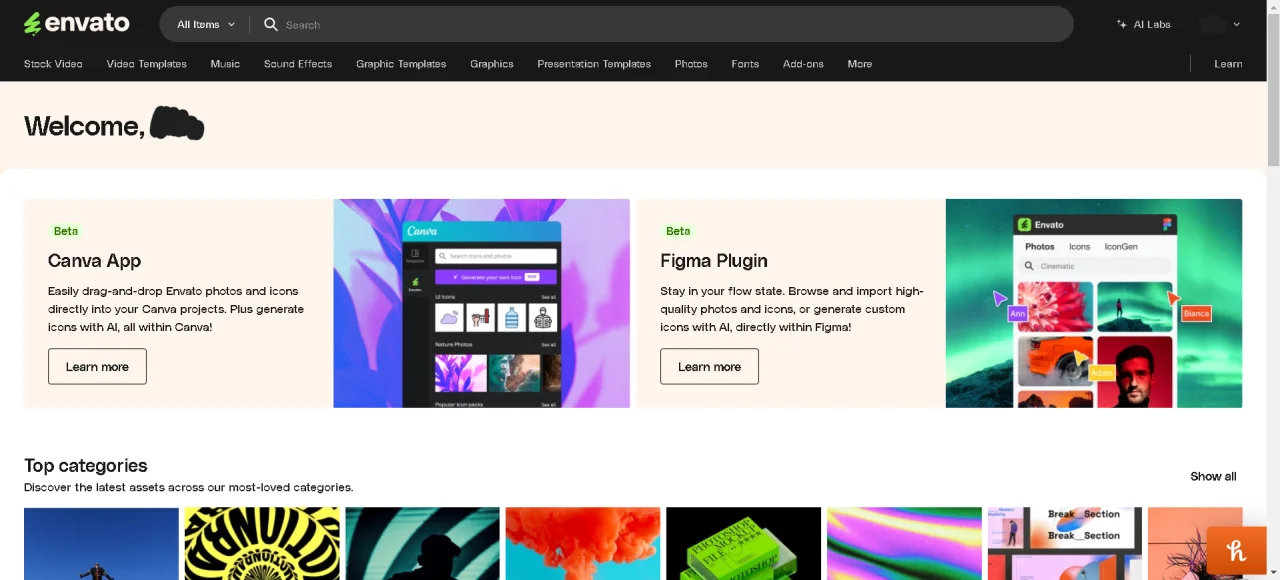
Task: Open Presentation Templates category
Action: pyautogui.click(x=594, y=64)
